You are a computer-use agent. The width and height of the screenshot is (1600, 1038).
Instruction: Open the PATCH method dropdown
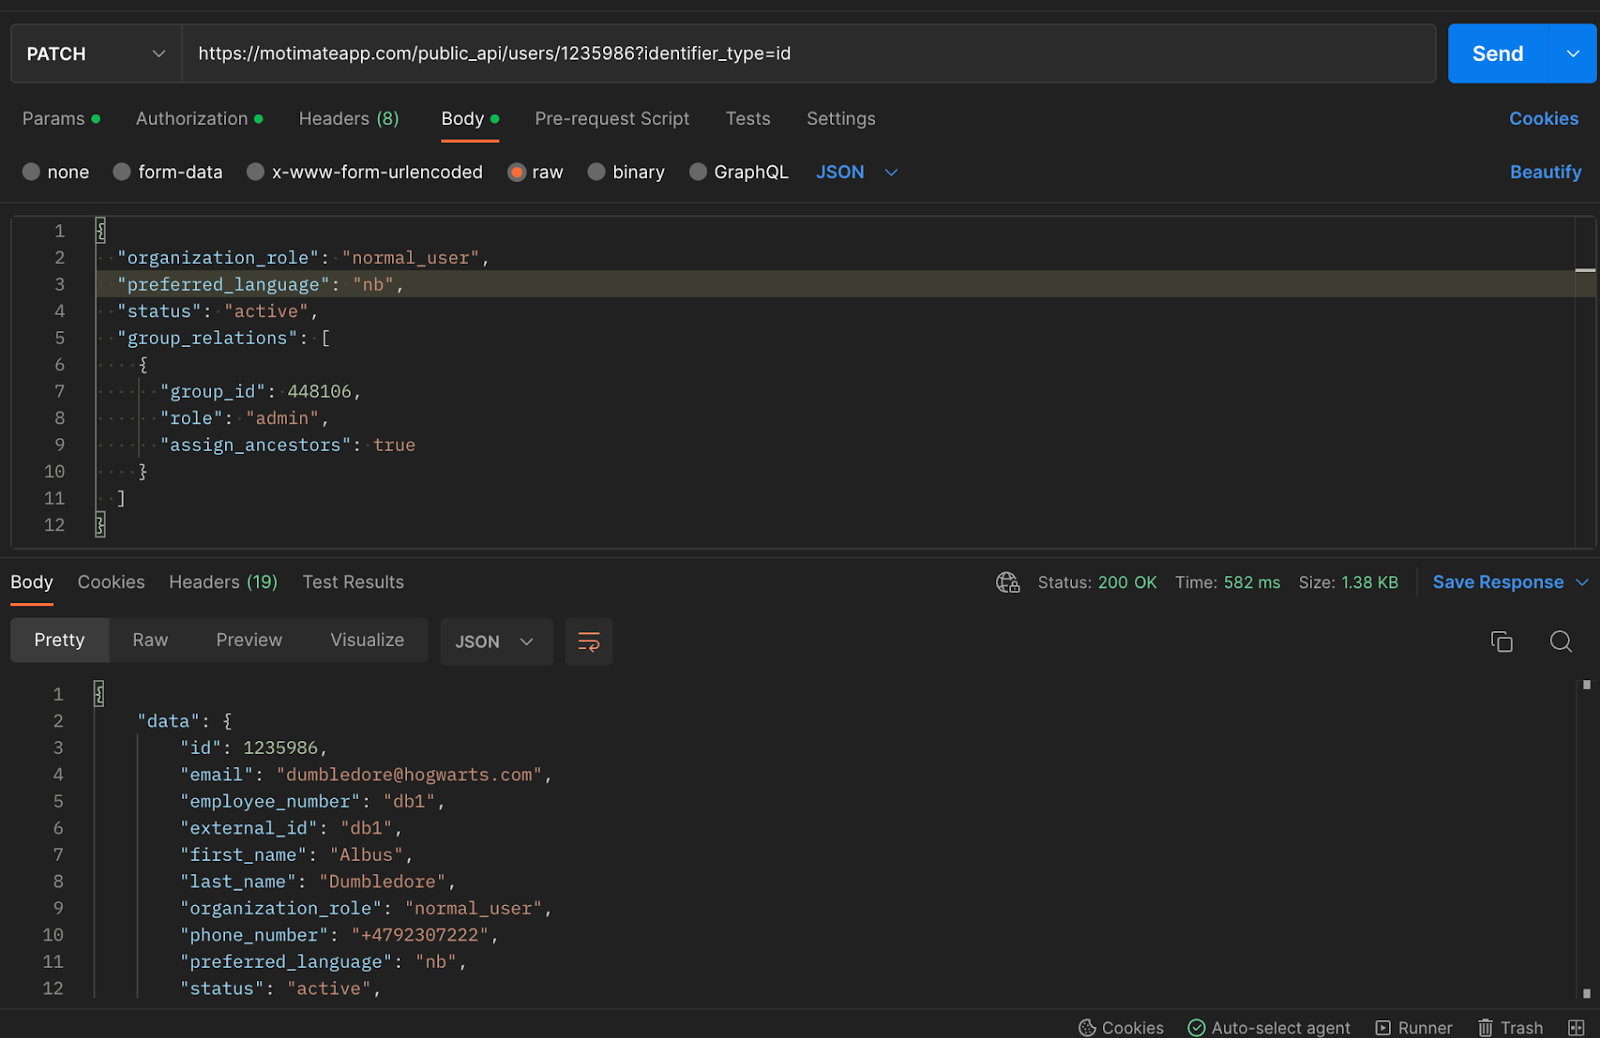point(96,54)
